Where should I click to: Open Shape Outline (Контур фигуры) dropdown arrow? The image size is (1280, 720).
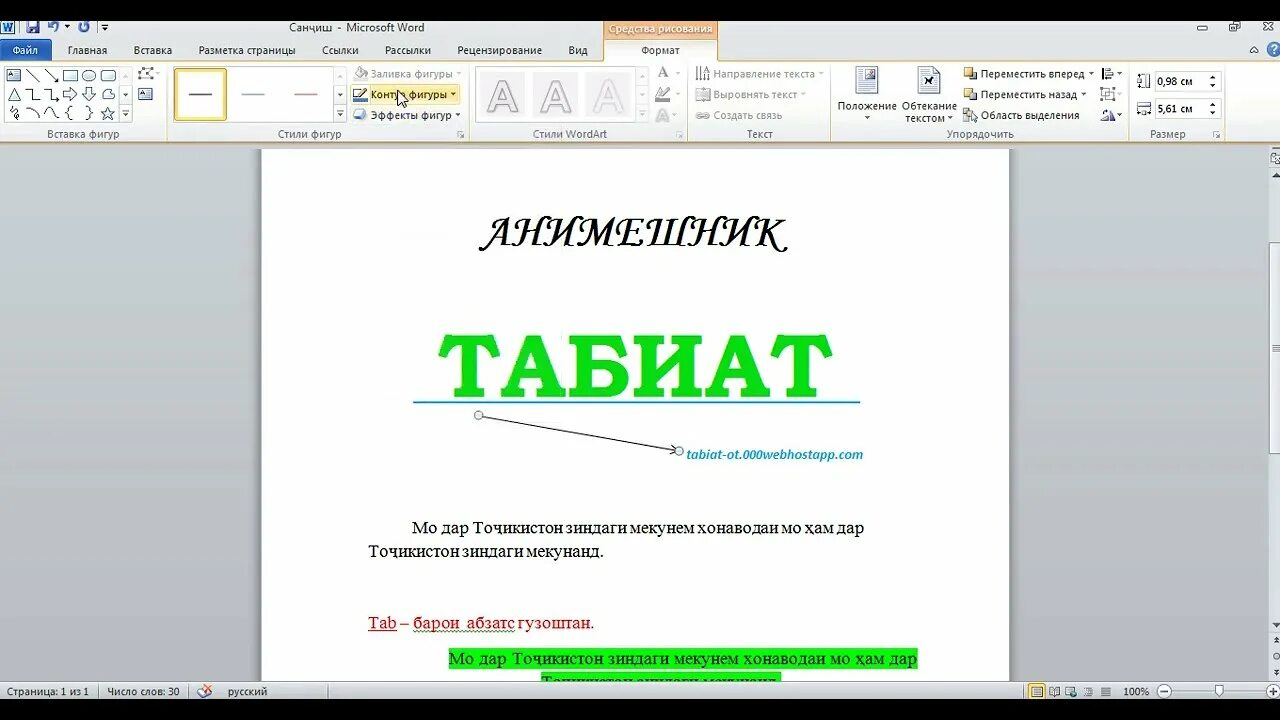point(453,94)
